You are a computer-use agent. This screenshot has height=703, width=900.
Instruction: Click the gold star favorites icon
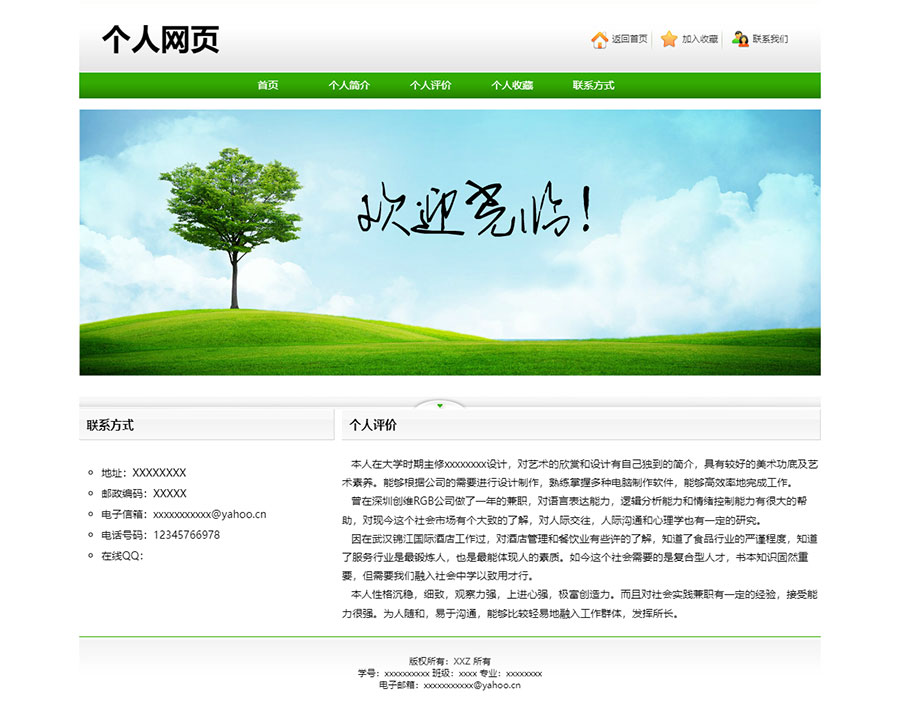669,39
